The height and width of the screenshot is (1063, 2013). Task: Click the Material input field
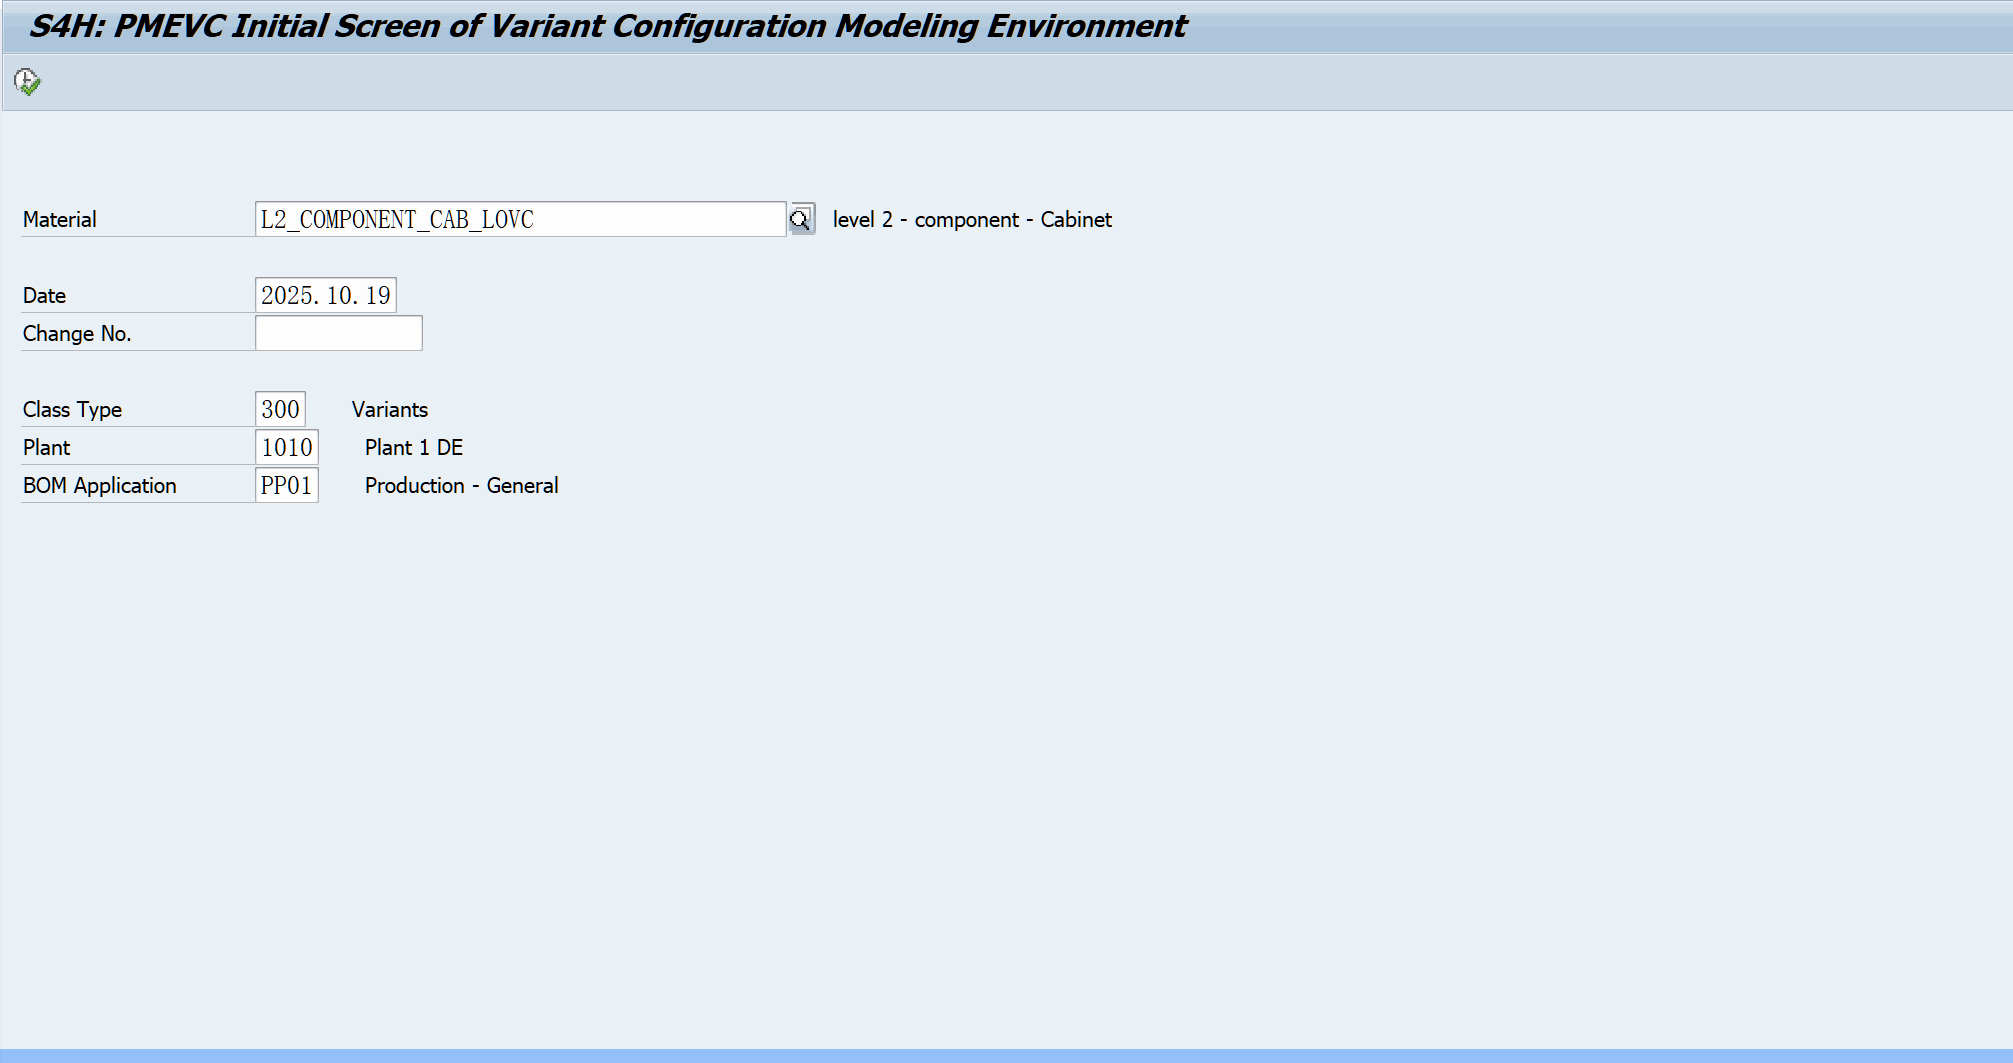(520, 219)
